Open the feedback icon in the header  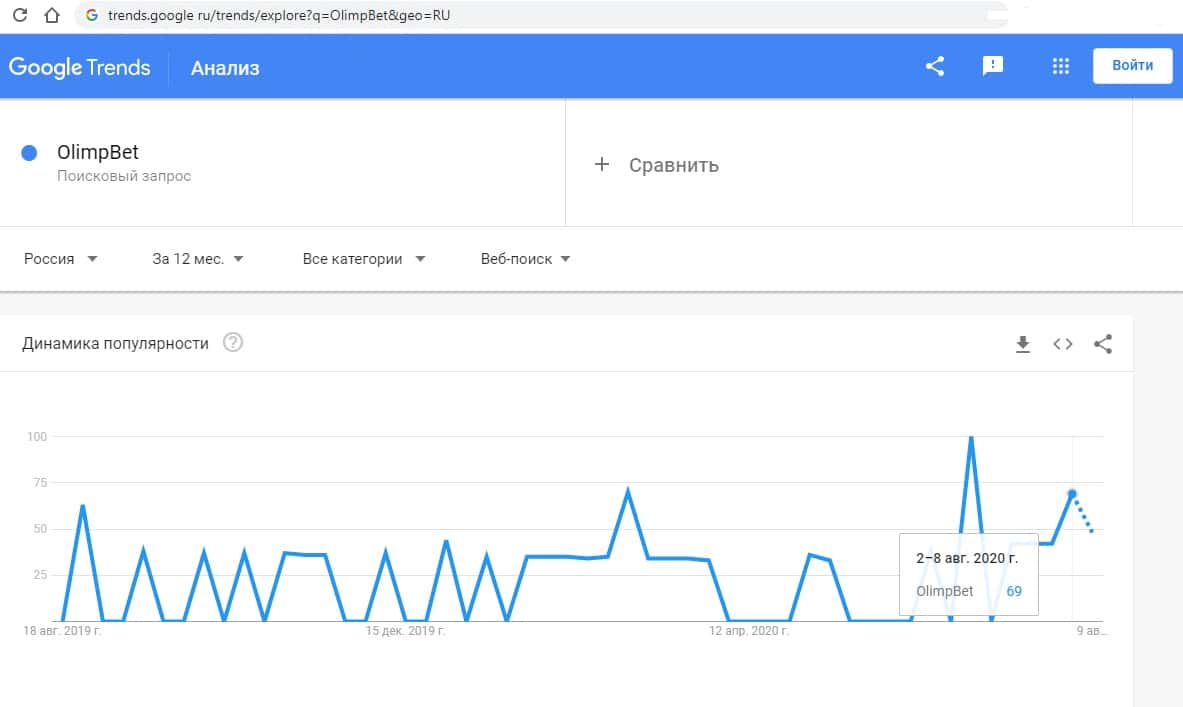coord(993,67)
